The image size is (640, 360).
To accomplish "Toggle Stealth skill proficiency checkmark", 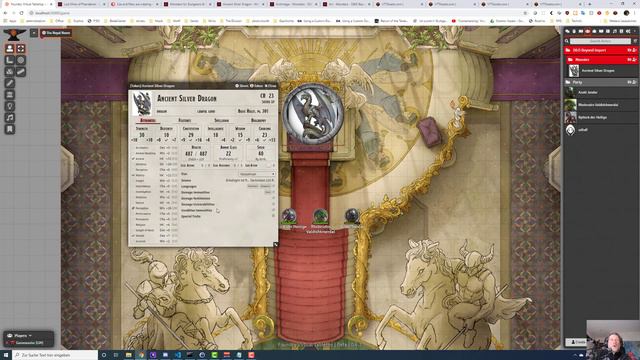I will tap(133, 236).
